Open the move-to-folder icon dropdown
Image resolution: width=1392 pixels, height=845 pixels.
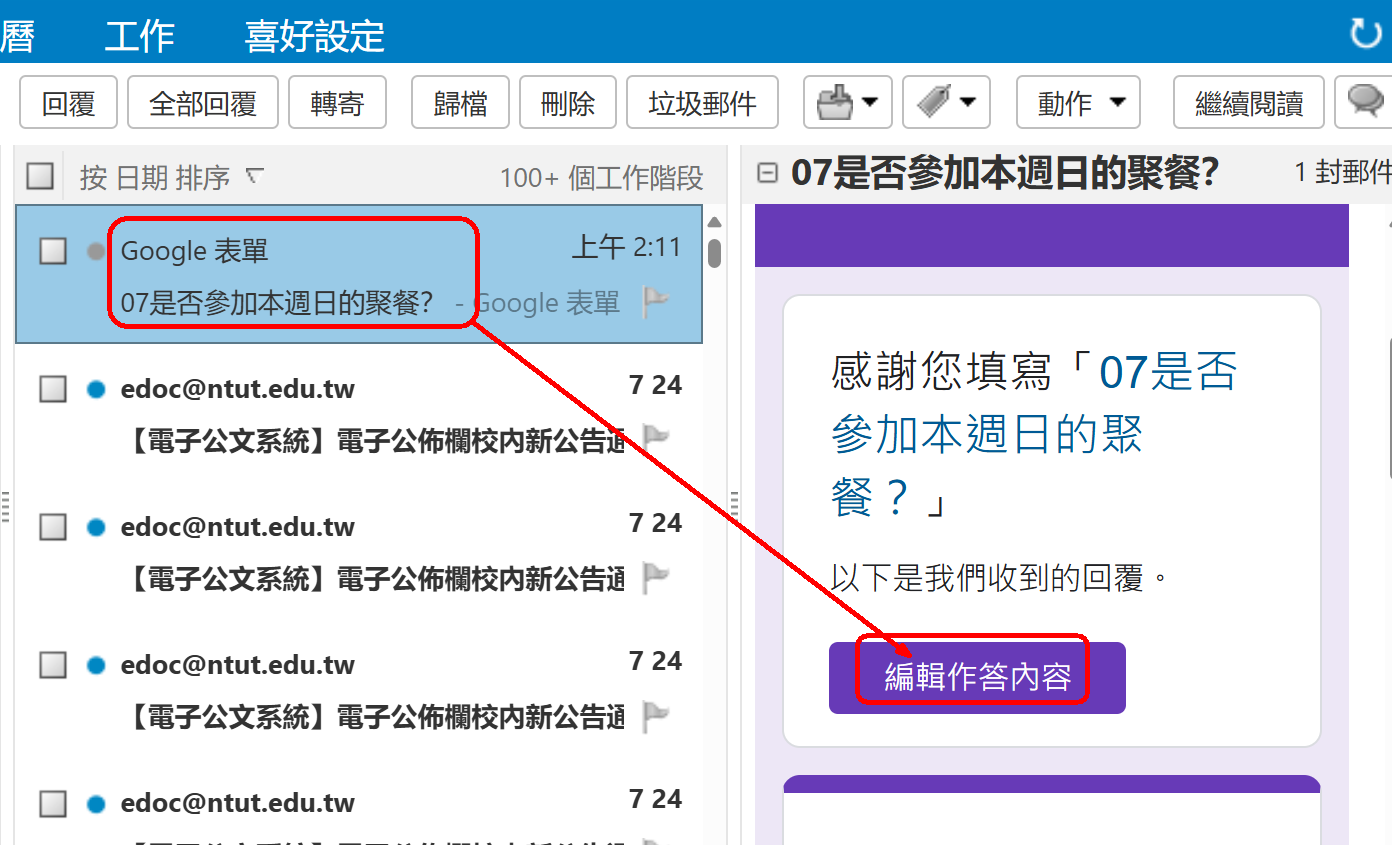tap(847, 102)
